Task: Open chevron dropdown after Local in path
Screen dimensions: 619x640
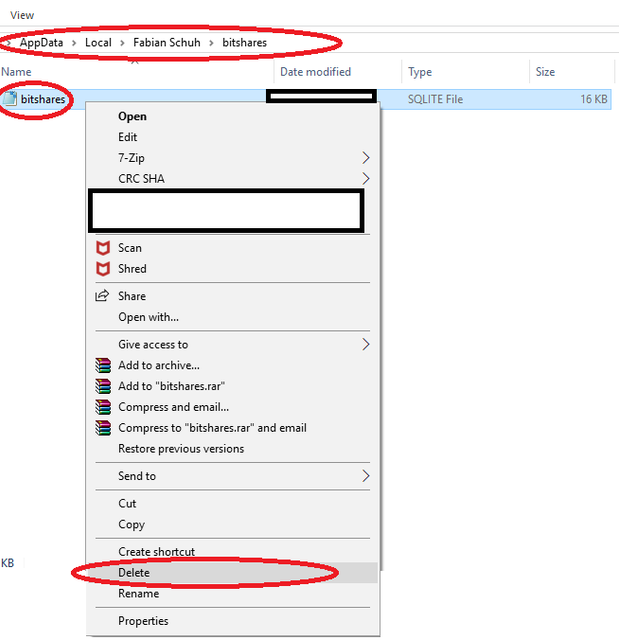Action: [x=122, y=43]
